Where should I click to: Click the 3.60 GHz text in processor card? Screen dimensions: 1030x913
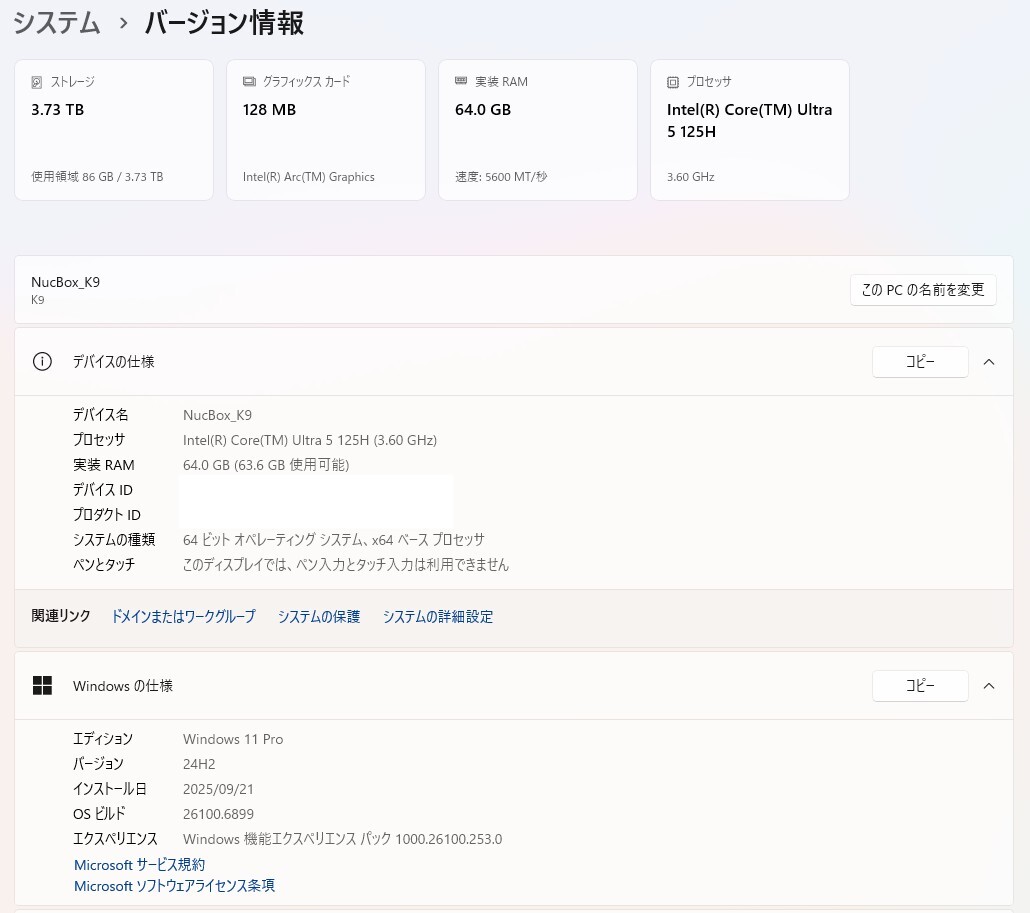(690, 177)
